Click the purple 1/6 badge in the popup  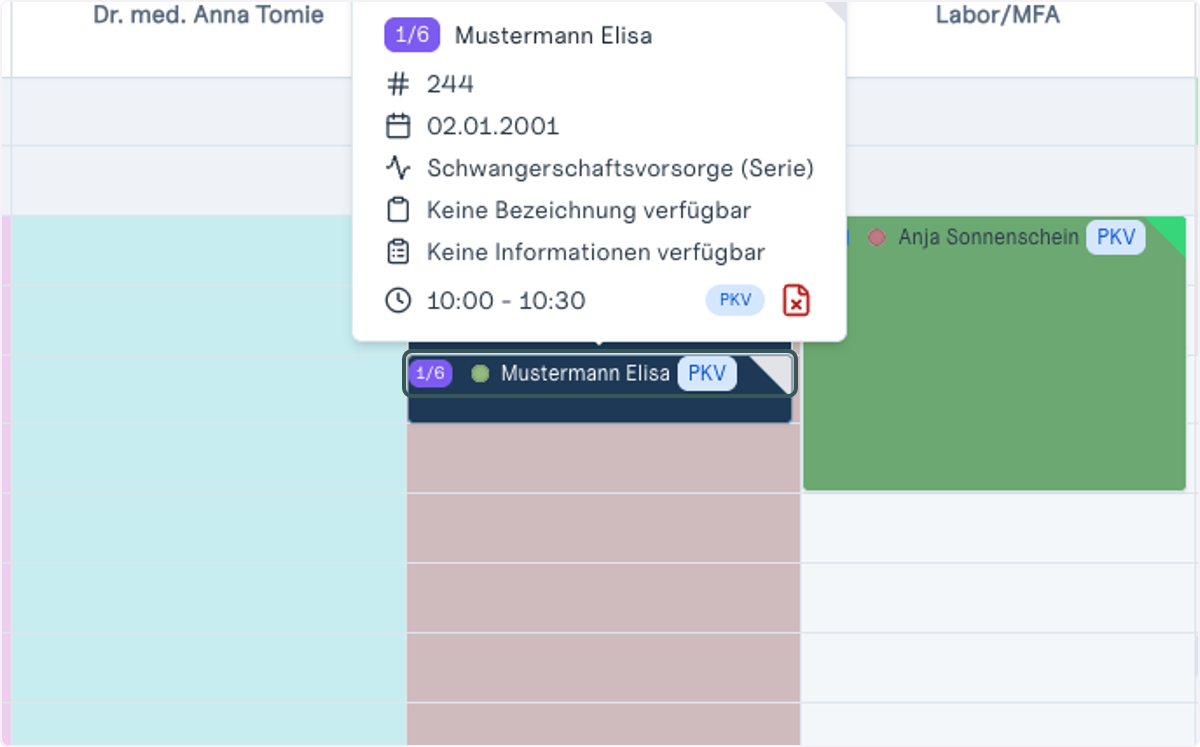click(412, 35)
